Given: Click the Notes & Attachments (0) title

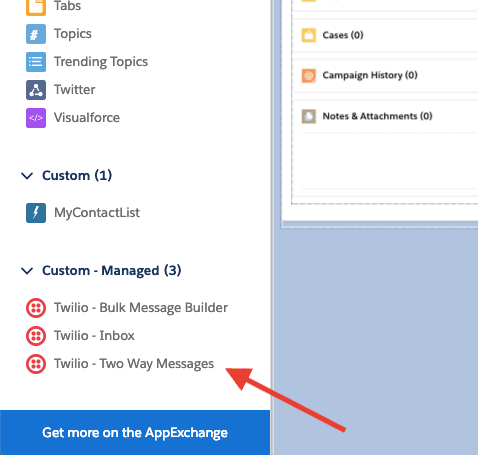Looking at the screenshot, I should tap(377, 116).
